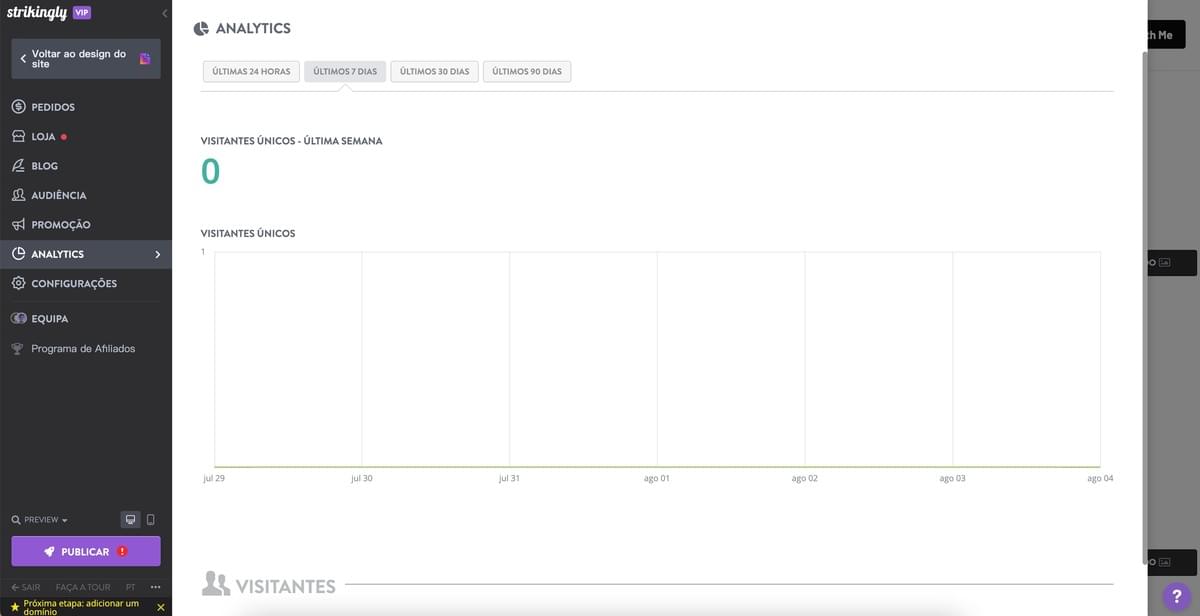1200x616 pixels.
Task: Click the Preview magnifier icon
Action: tap(16, 520)
